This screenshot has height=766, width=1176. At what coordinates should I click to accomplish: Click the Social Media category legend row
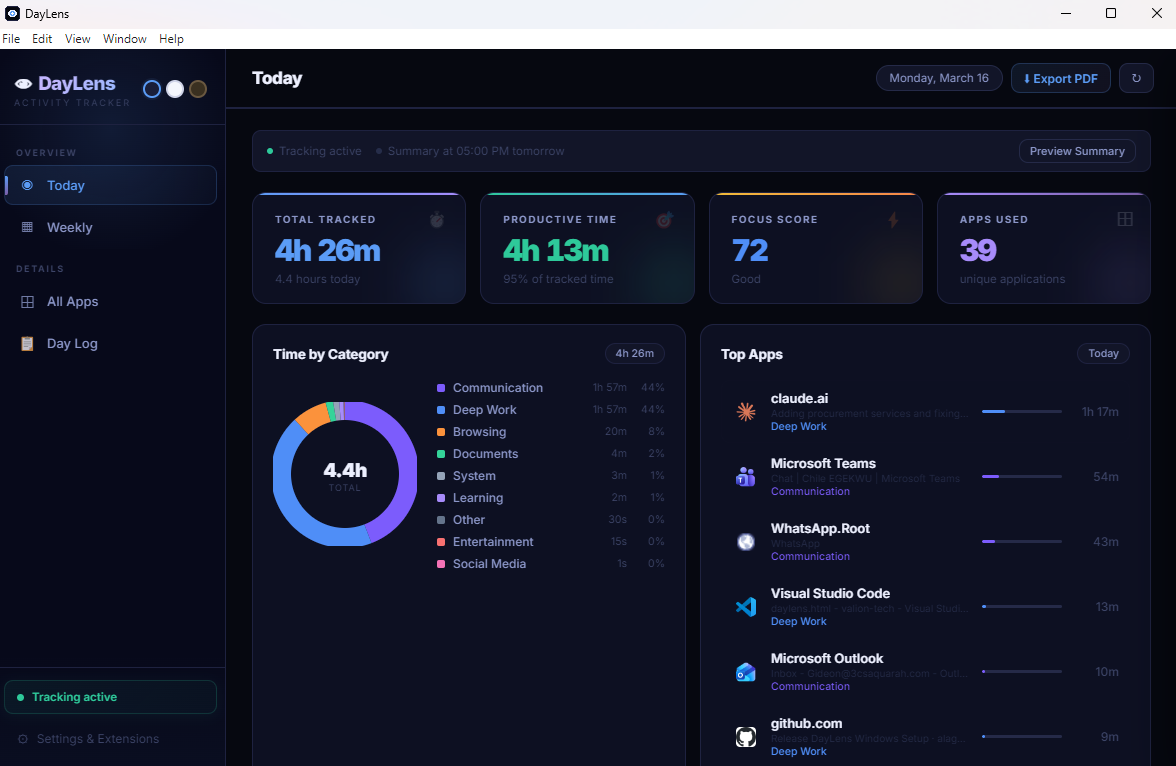[550, 564]
